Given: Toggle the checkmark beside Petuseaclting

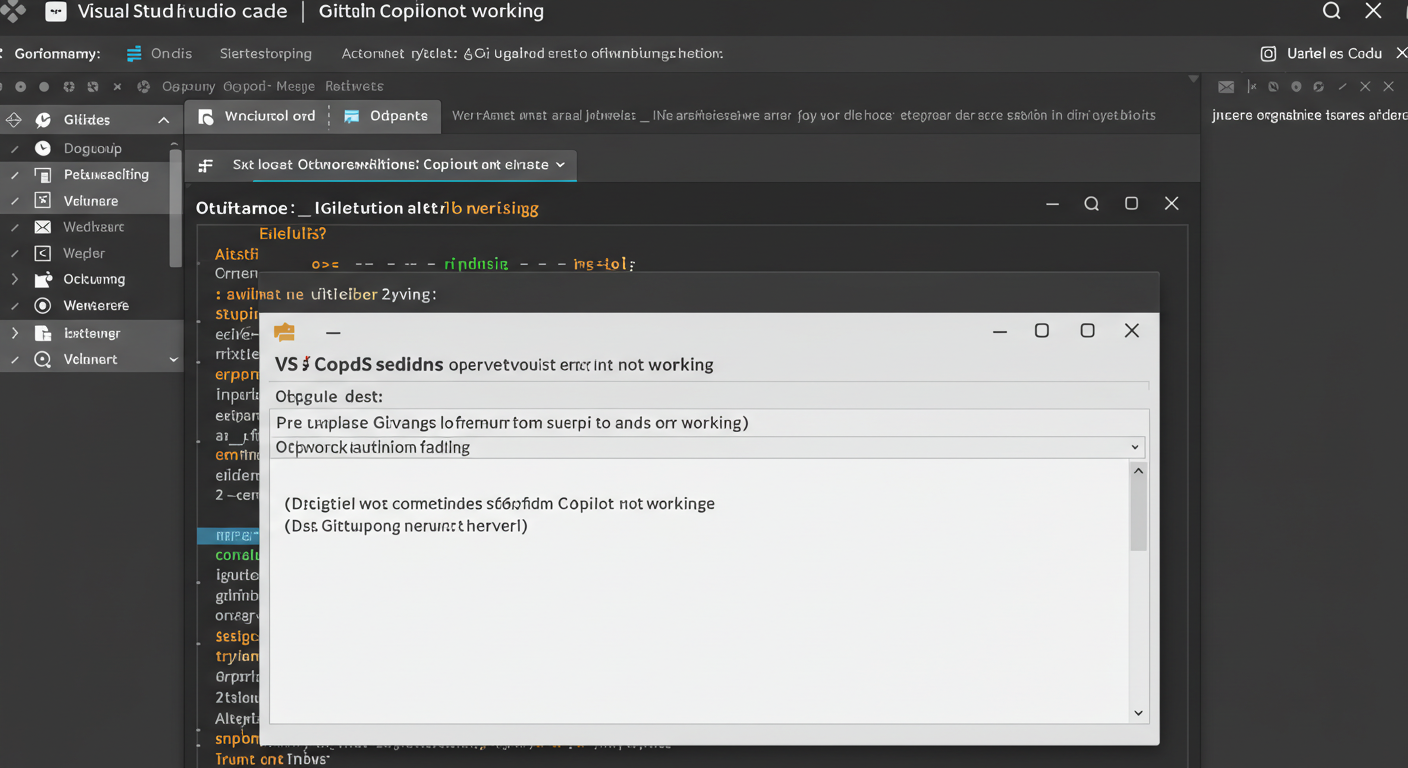Looking at the screenshot, I should tap(15, 175).
